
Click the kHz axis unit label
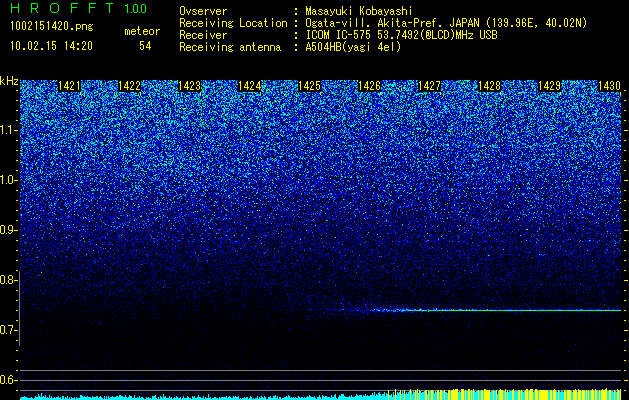(x=9, y=81)
